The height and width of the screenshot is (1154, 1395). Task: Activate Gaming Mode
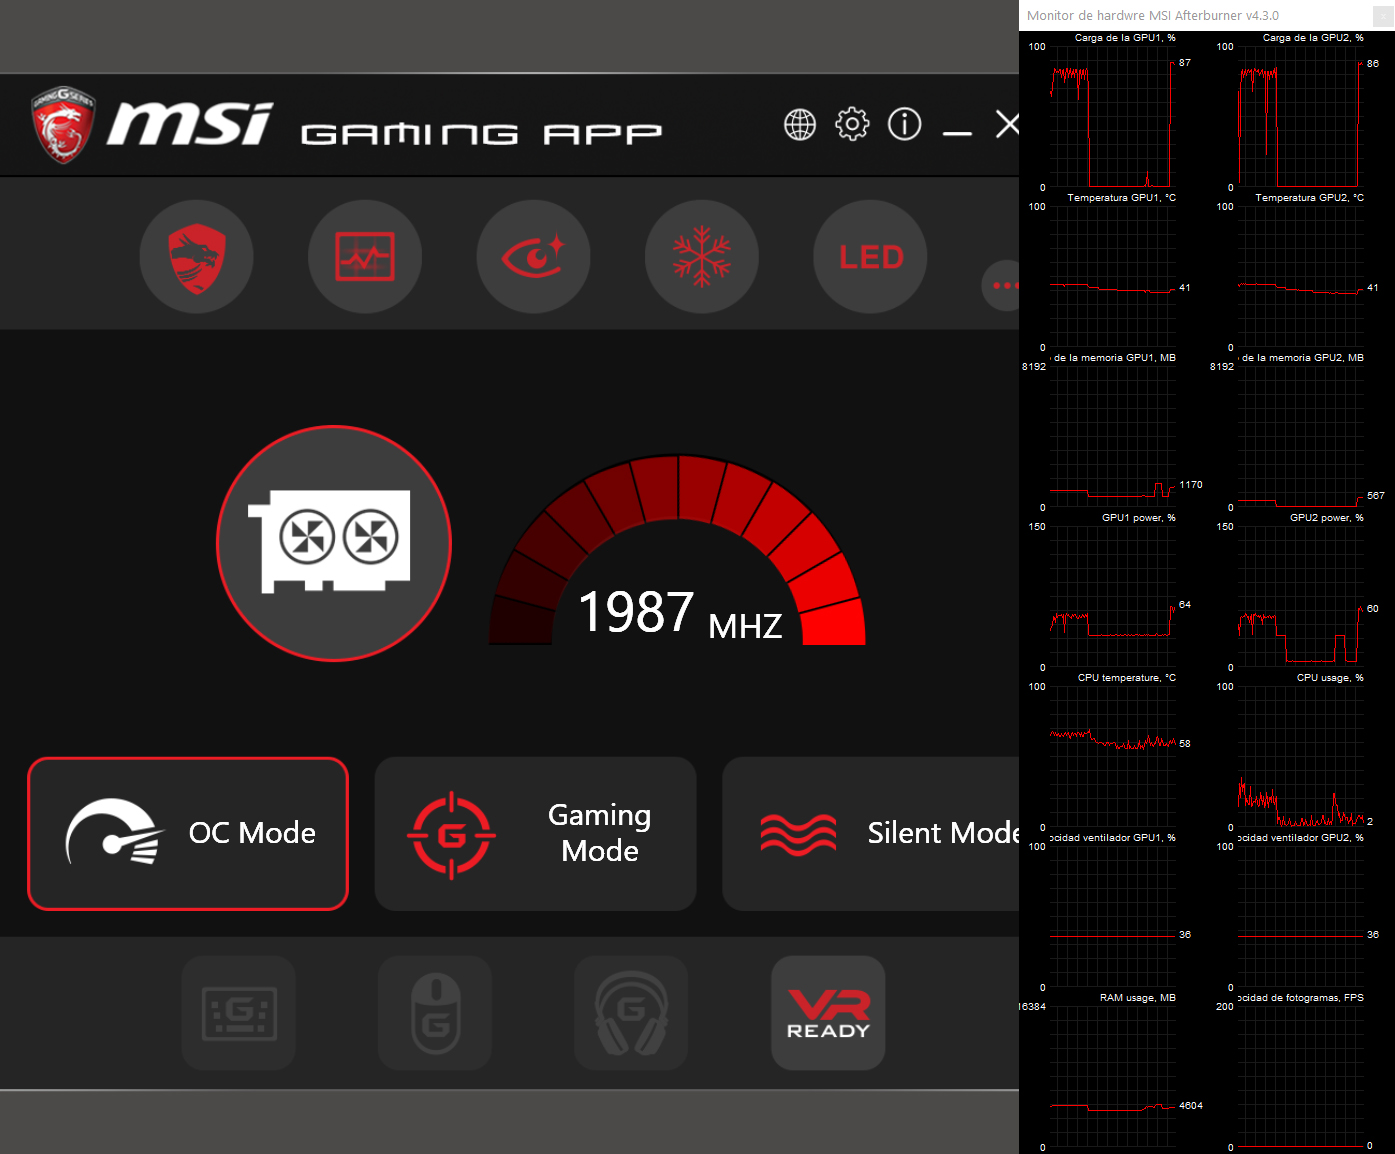click(536, 834)
